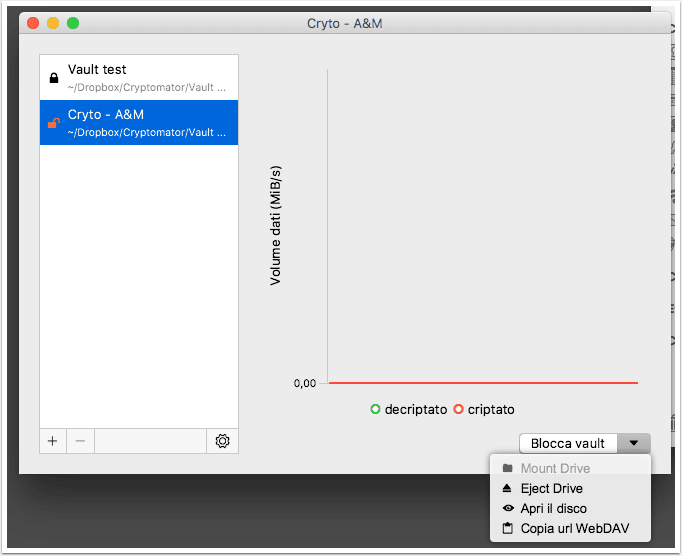Open settings via the gear icon
682x556 pixels.
click(x=222, y=441)
